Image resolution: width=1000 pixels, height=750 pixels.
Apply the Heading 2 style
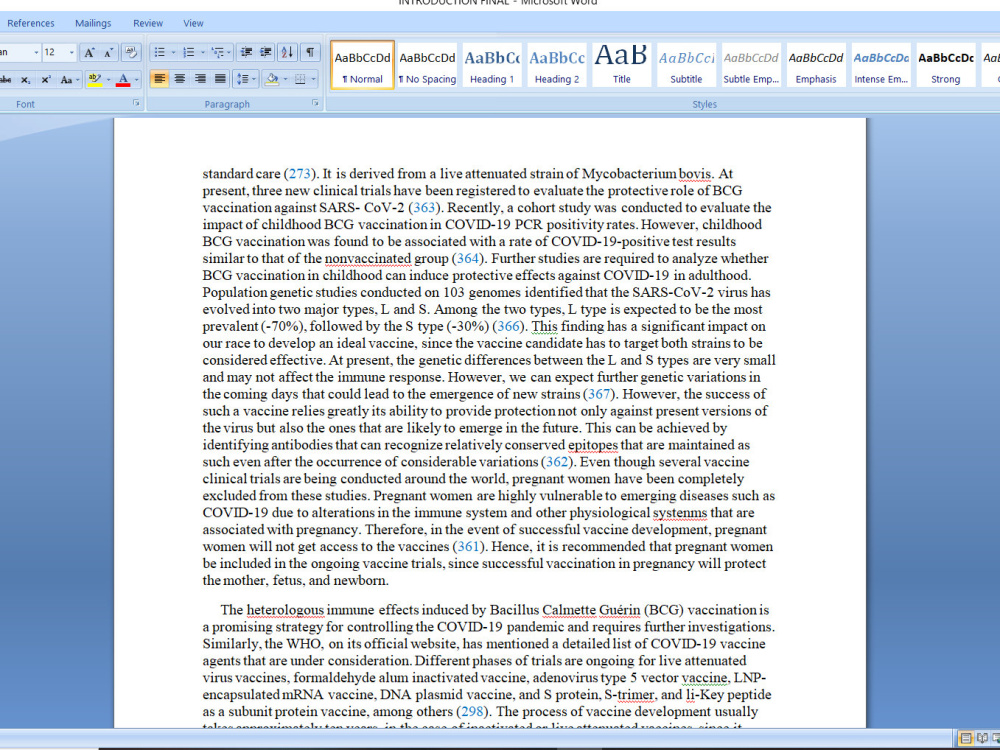[x=557, y=65]
